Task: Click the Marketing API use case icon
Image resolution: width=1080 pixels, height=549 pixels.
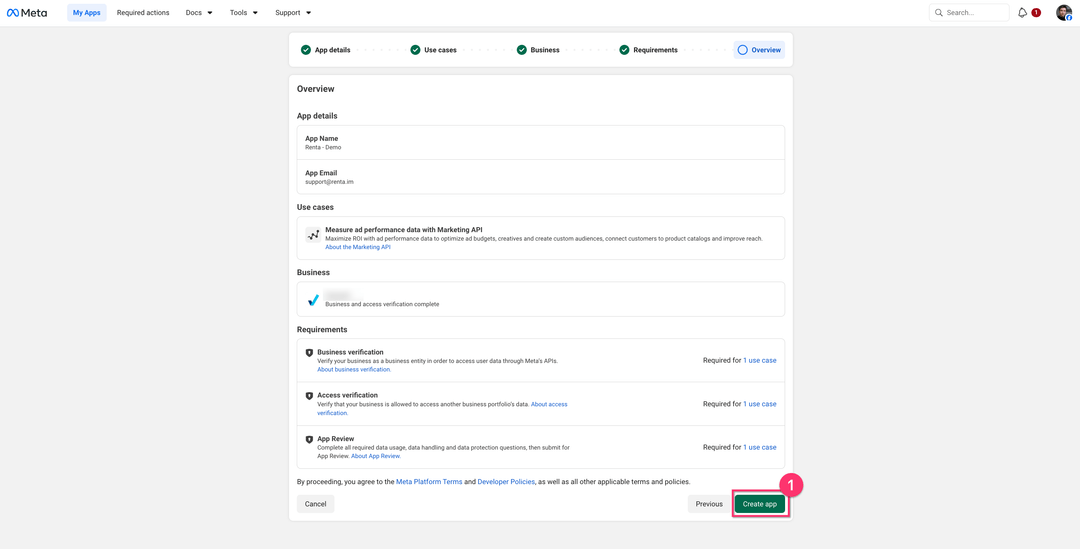Action: tap(313, 235)
